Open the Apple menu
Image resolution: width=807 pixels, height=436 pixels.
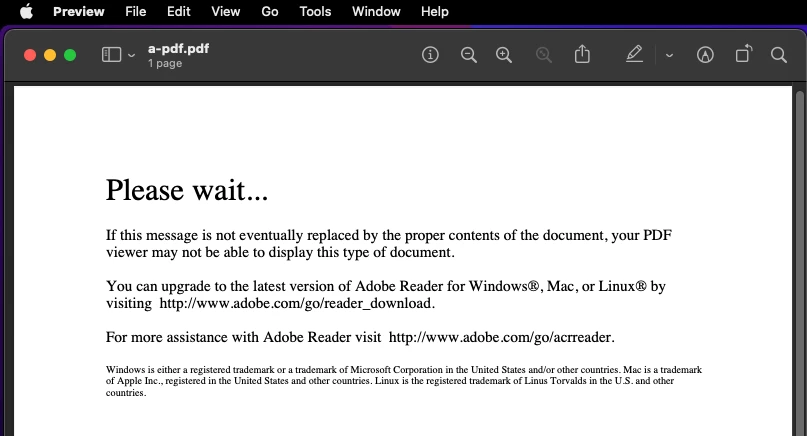pyautogui.click(x=26, y=11)
